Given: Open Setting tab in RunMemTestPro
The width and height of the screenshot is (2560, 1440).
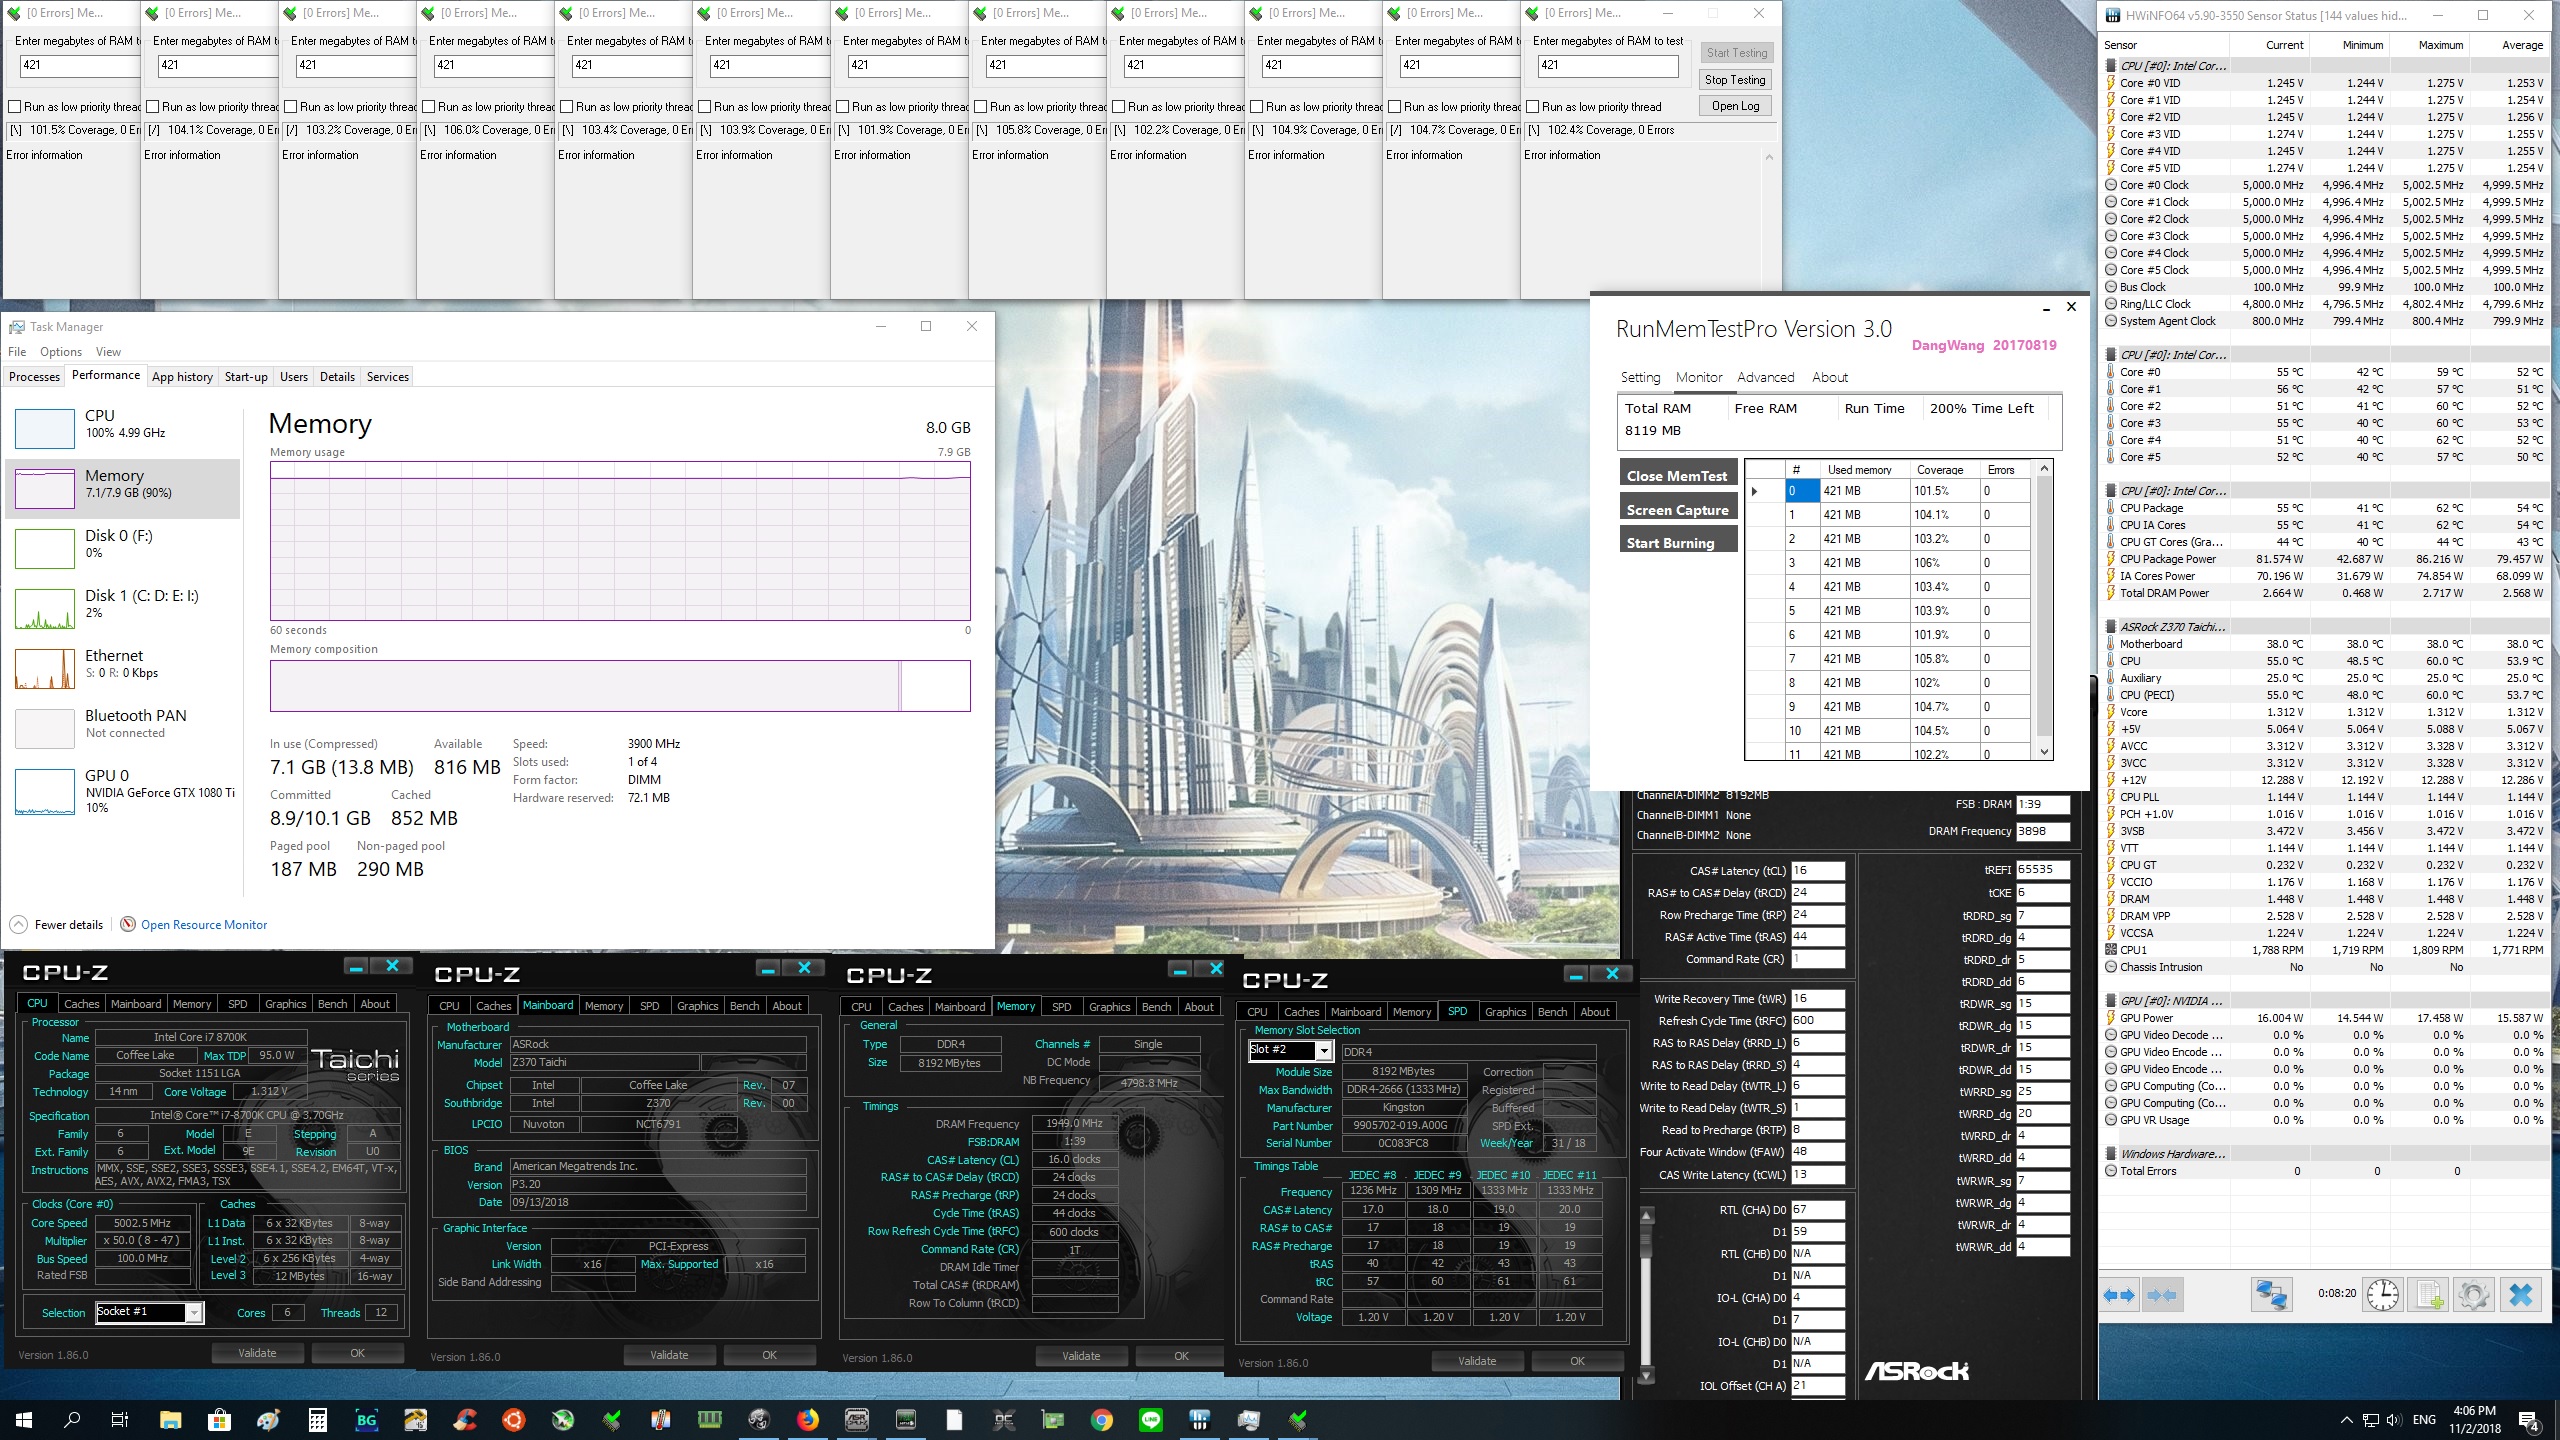Looking at the screenshot, I should click(1640, 377).
